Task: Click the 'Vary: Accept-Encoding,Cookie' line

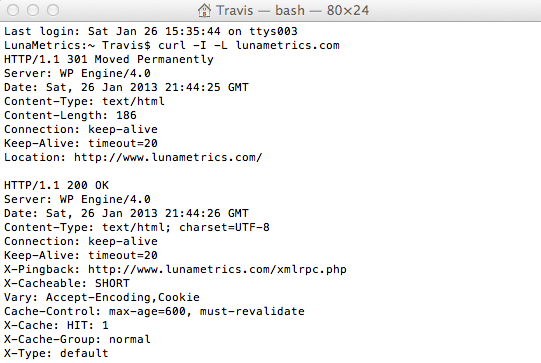Action: 102,297
